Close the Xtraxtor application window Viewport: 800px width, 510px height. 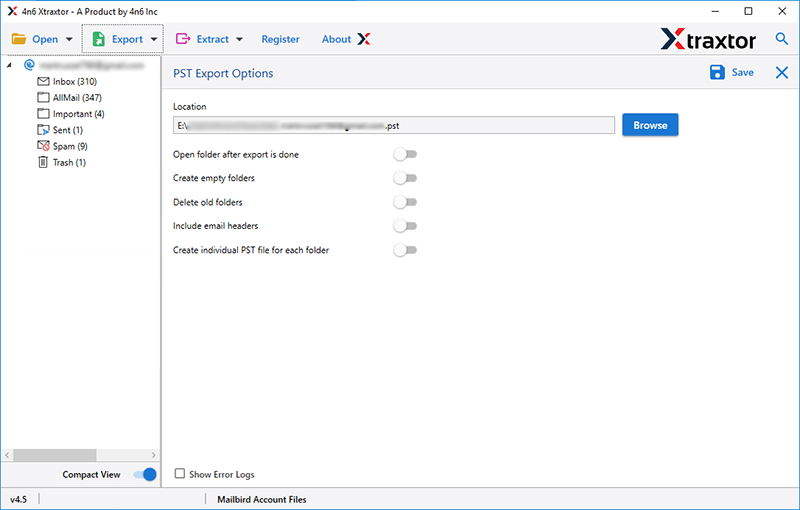coord(782,11)
